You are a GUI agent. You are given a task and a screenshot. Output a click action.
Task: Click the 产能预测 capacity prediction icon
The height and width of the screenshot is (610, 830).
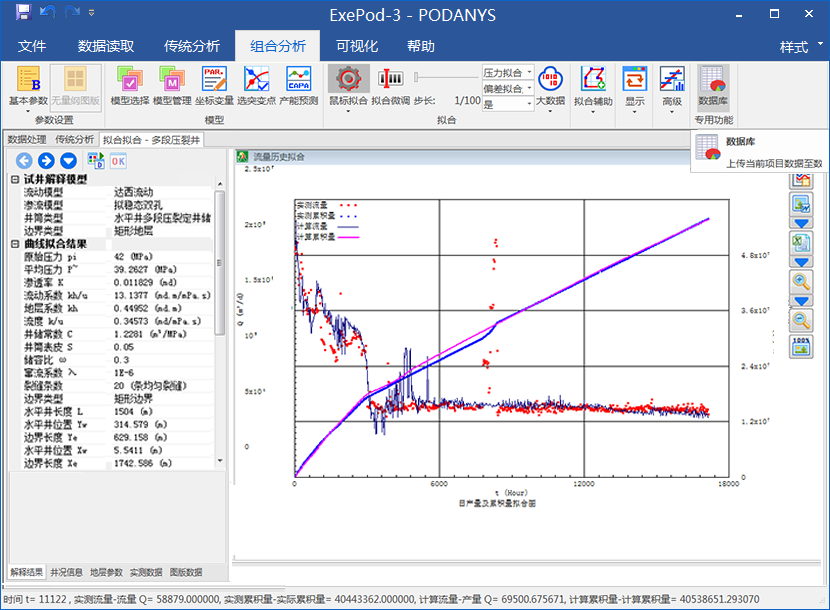298,81
